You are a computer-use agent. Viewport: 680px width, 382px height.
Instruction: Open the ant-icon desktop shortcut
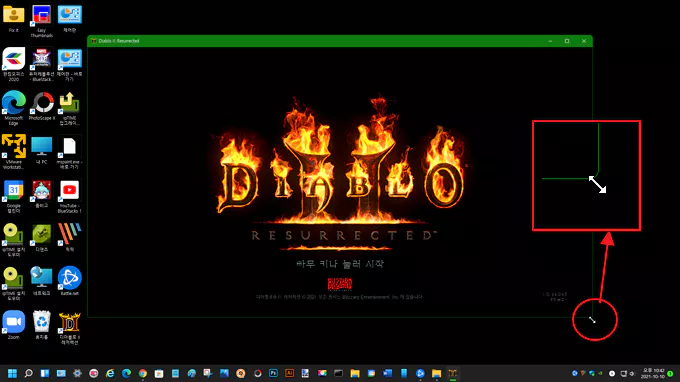[x=42, y=237]
